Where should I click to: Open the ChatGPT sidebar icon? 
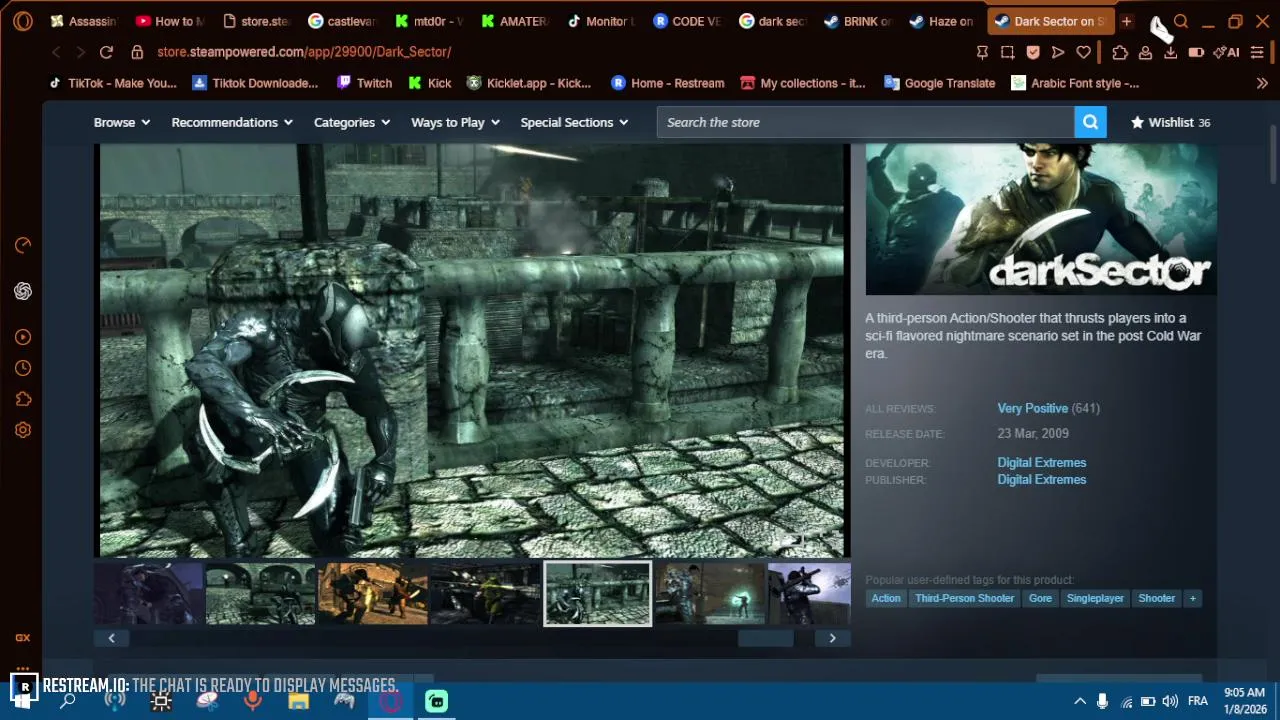(23, 291)
